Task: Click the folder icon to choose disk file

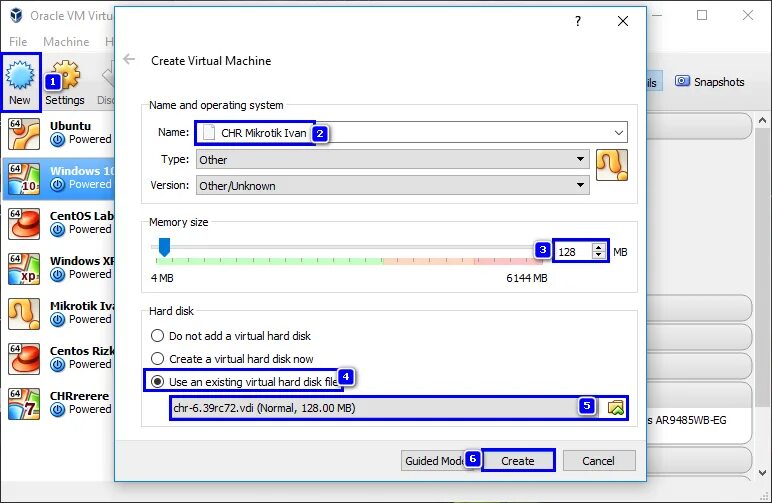Action: point(615,408)
